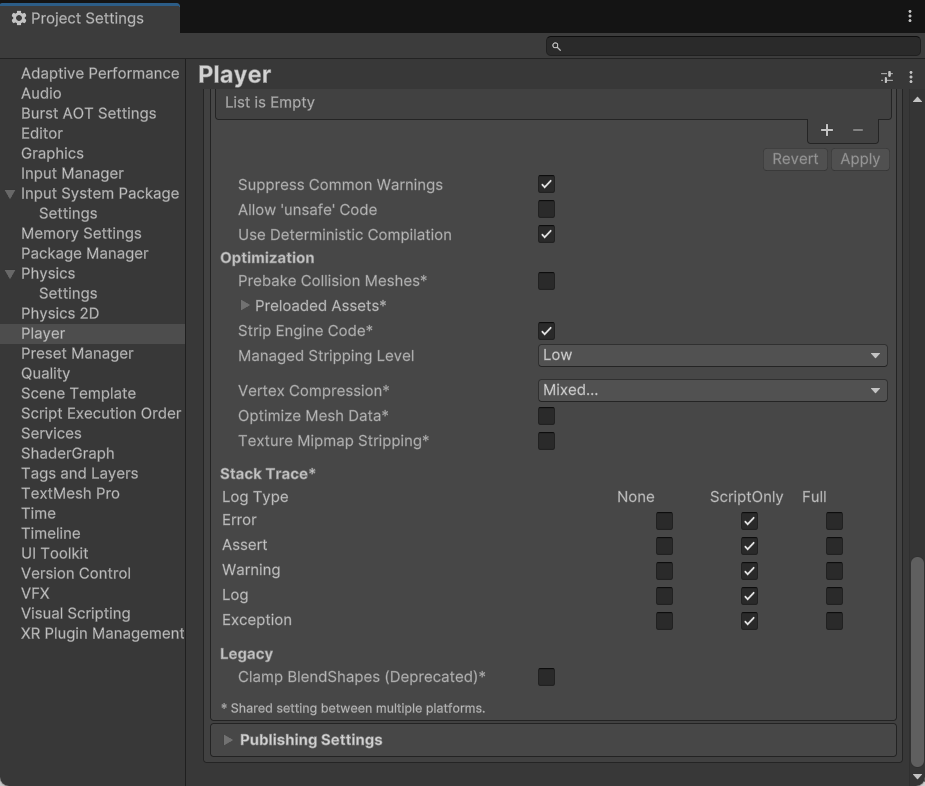
Task: Remove a list entry with minus icon
Action: click(x=858, y=130)
